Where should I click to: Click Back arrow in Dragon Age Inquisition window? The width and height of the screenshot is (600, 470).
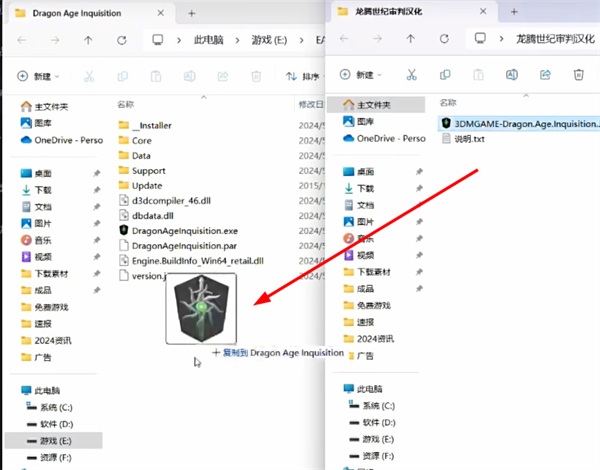22,40
